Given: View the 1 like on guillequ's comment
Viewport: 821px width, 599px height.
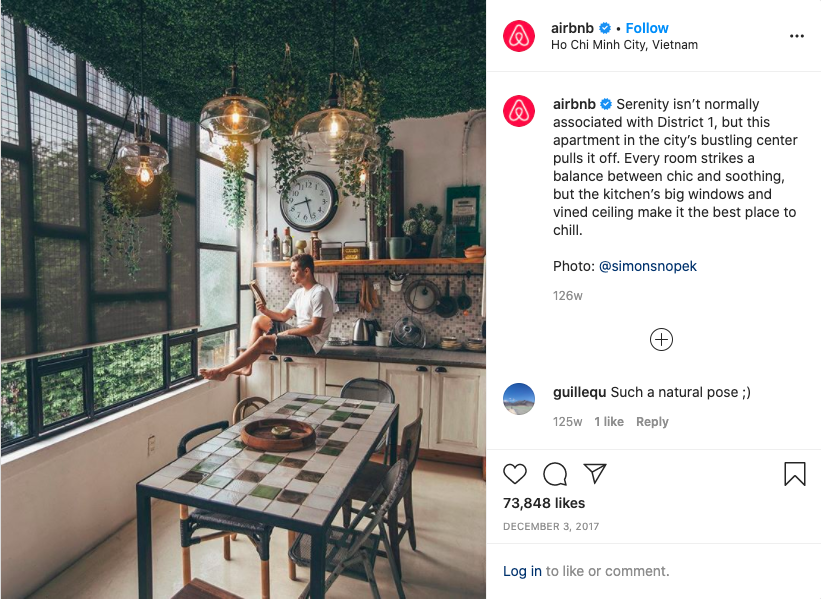Looking at the screenshot, I should coord(608,421).
